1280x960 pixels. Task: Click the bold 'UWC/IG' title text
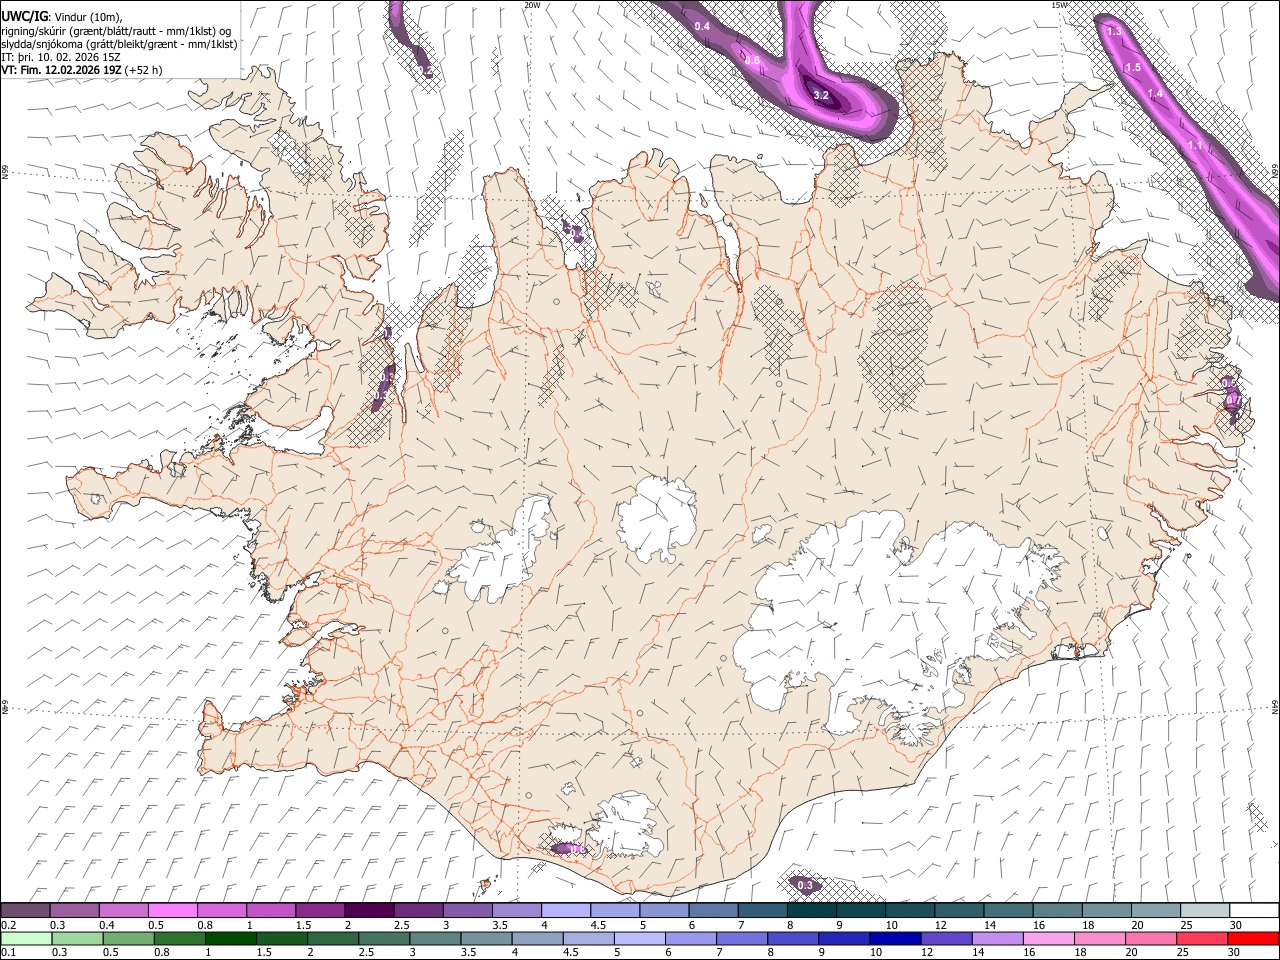[x=23, y=16]
